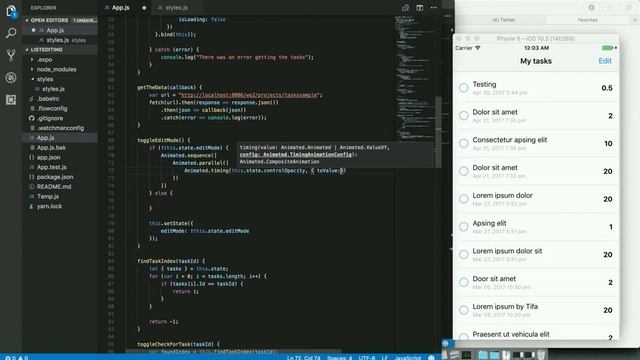Select styles.js under Open Editors

(58, 40)
